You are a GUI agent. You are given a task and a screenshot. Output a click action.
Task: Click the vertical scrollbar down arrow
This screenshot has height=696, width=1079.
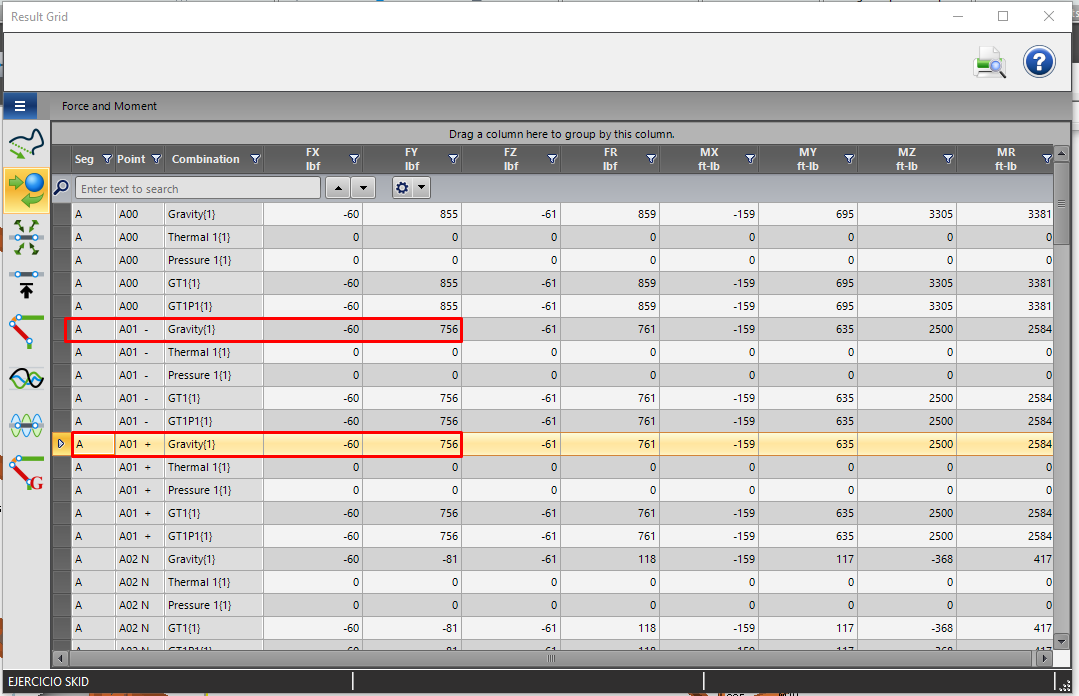click(x=1061, y=641)
